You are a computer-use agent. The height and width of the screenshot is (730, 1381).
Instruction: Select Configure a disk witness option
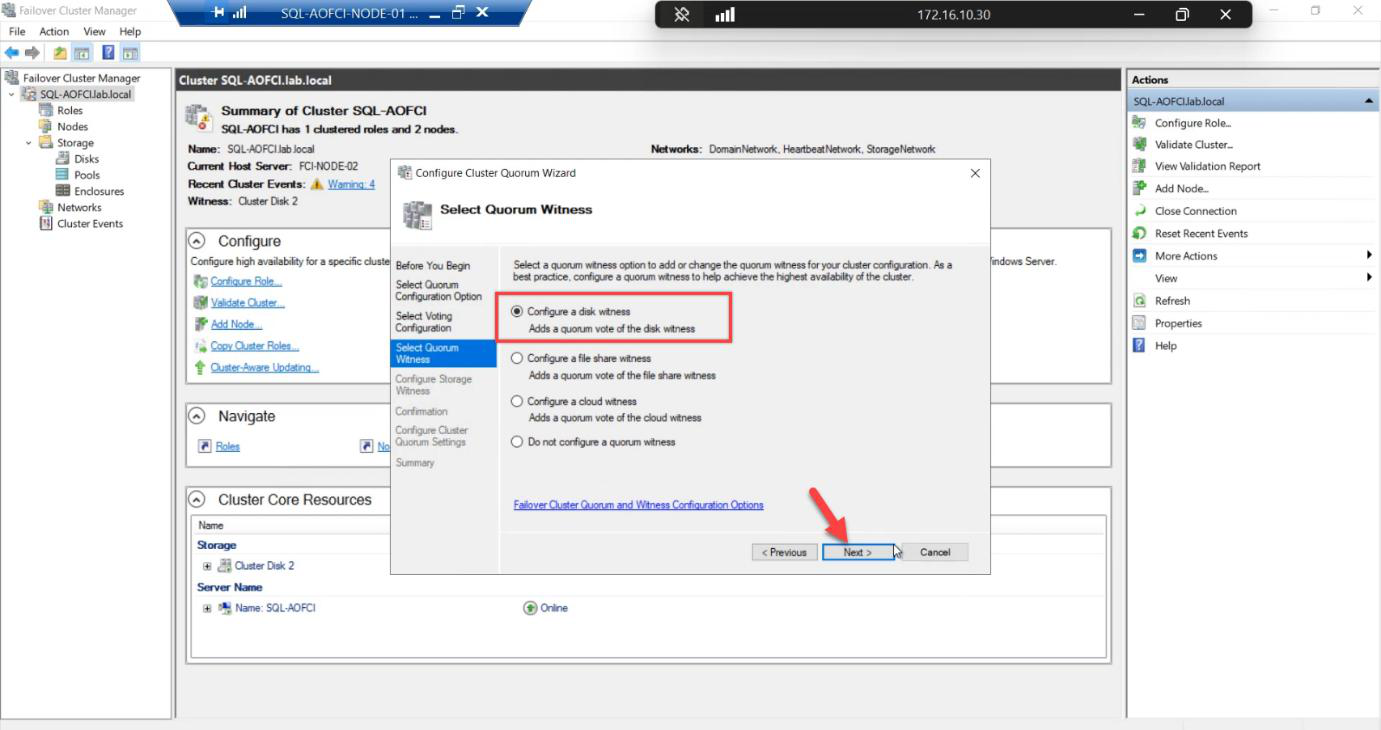pyautogui.click(x=517, y=312)
